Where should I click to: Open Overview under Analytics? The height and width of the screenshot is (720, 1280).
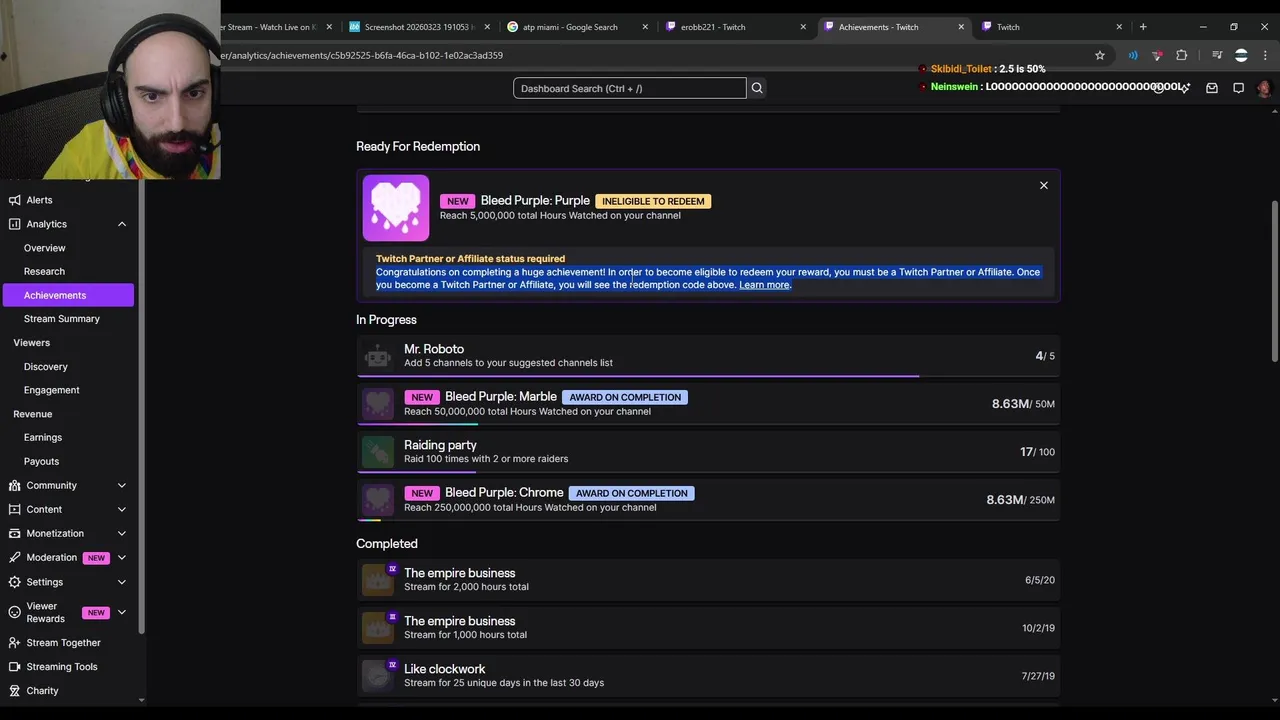(x=45, y=248)
